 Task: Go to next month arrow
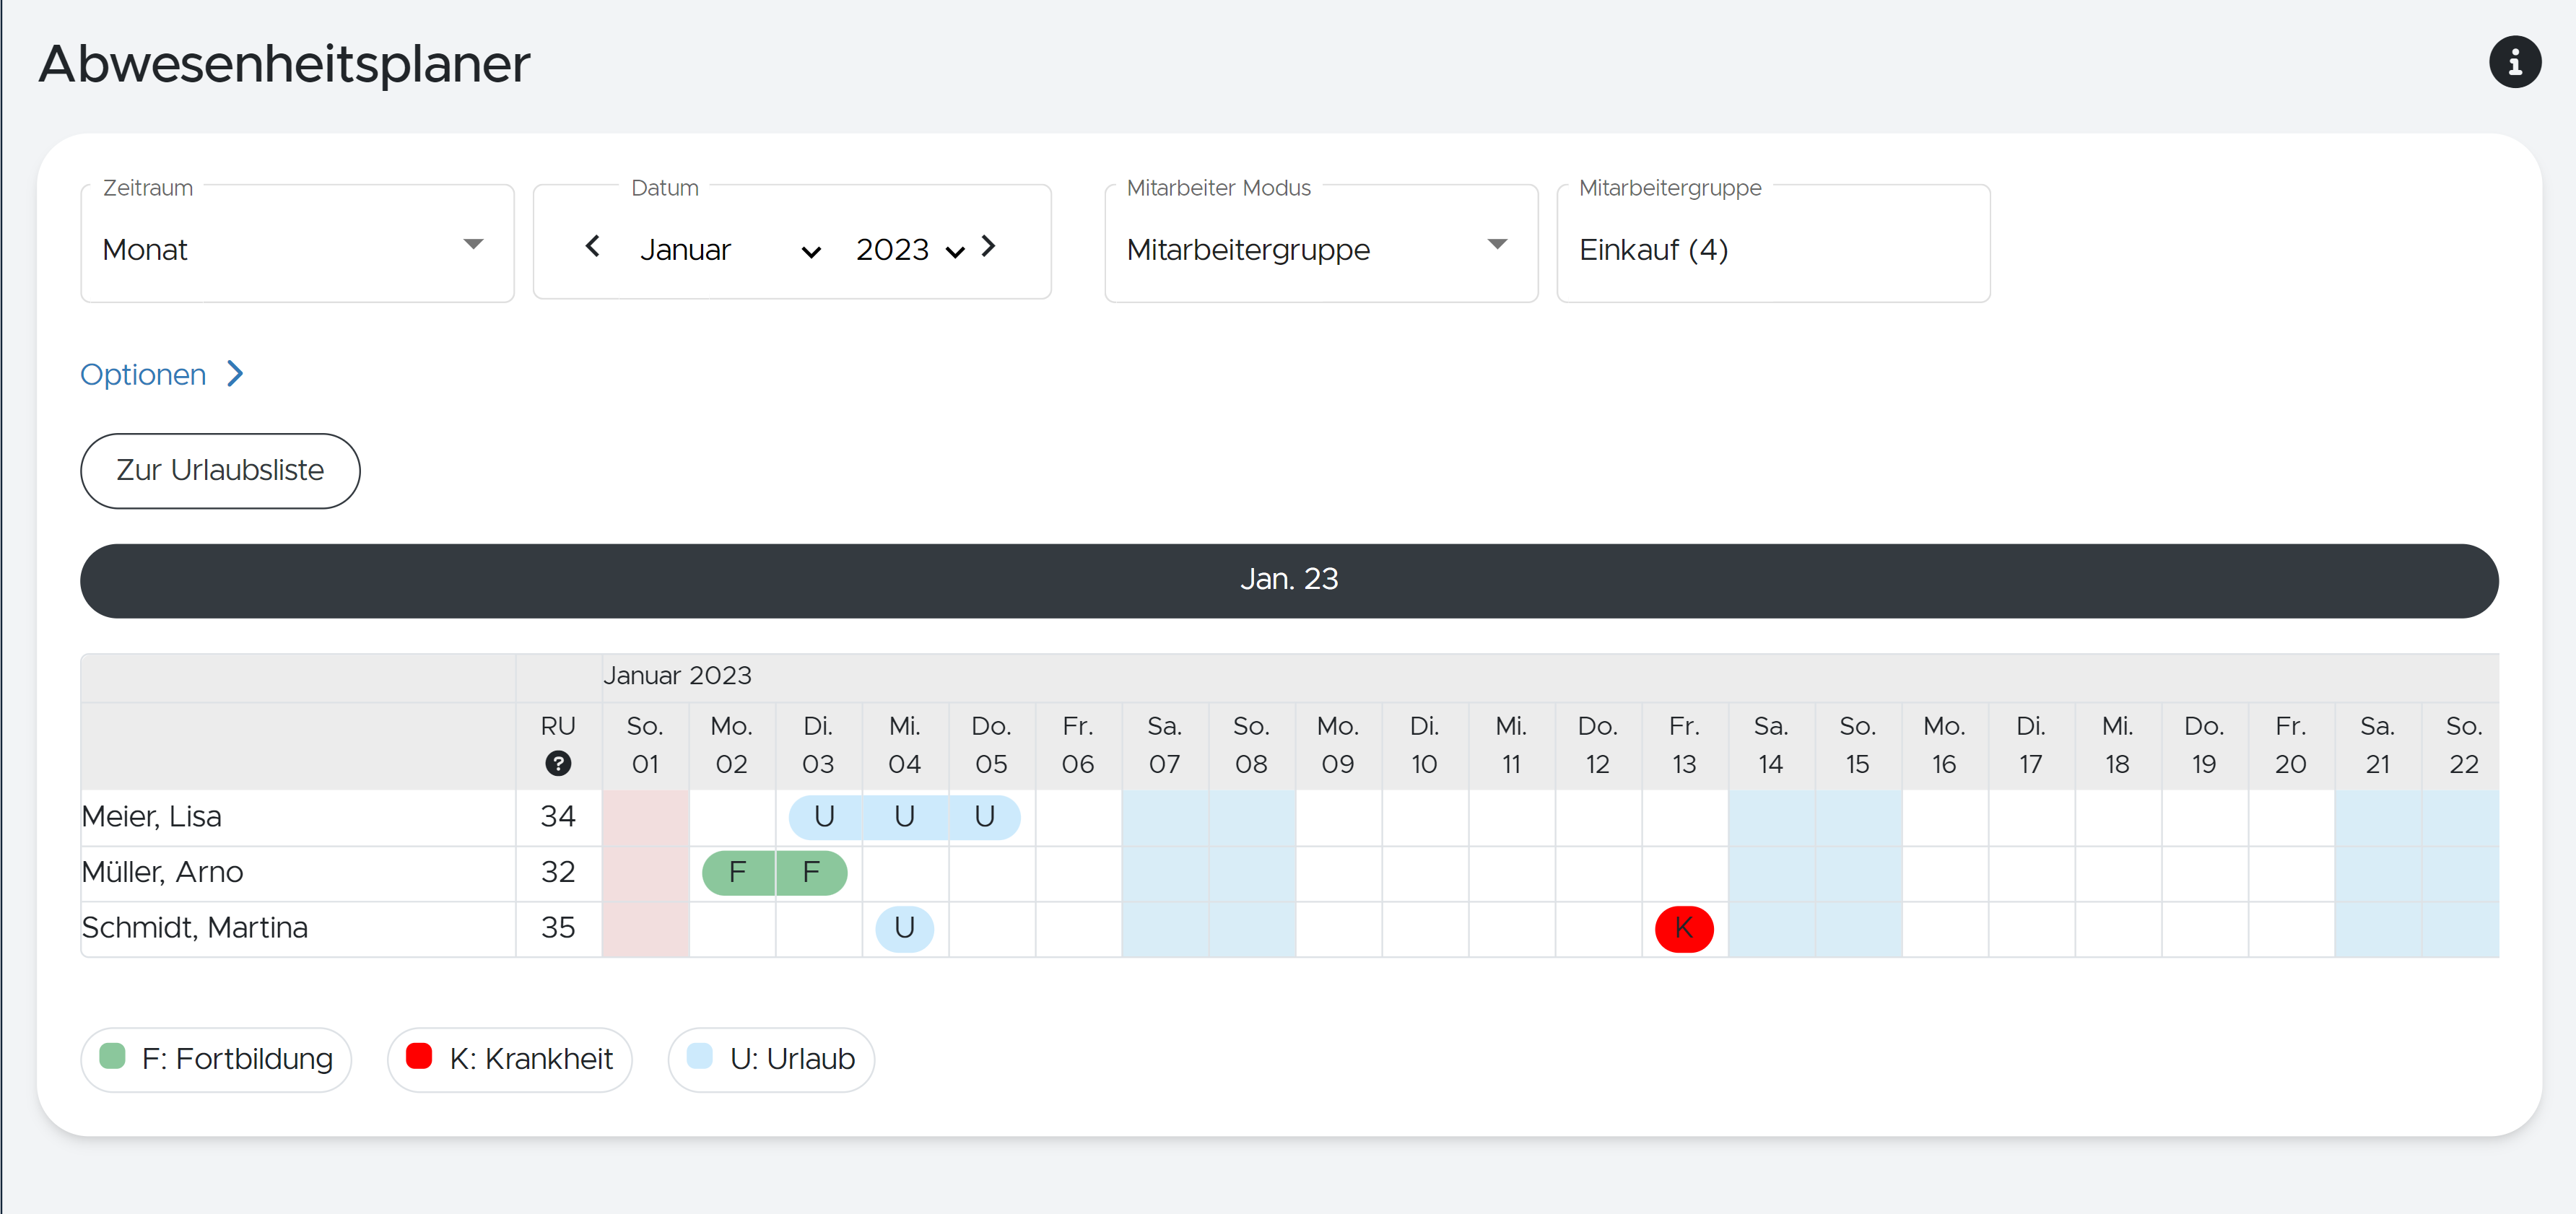click(x=988, y=246)
